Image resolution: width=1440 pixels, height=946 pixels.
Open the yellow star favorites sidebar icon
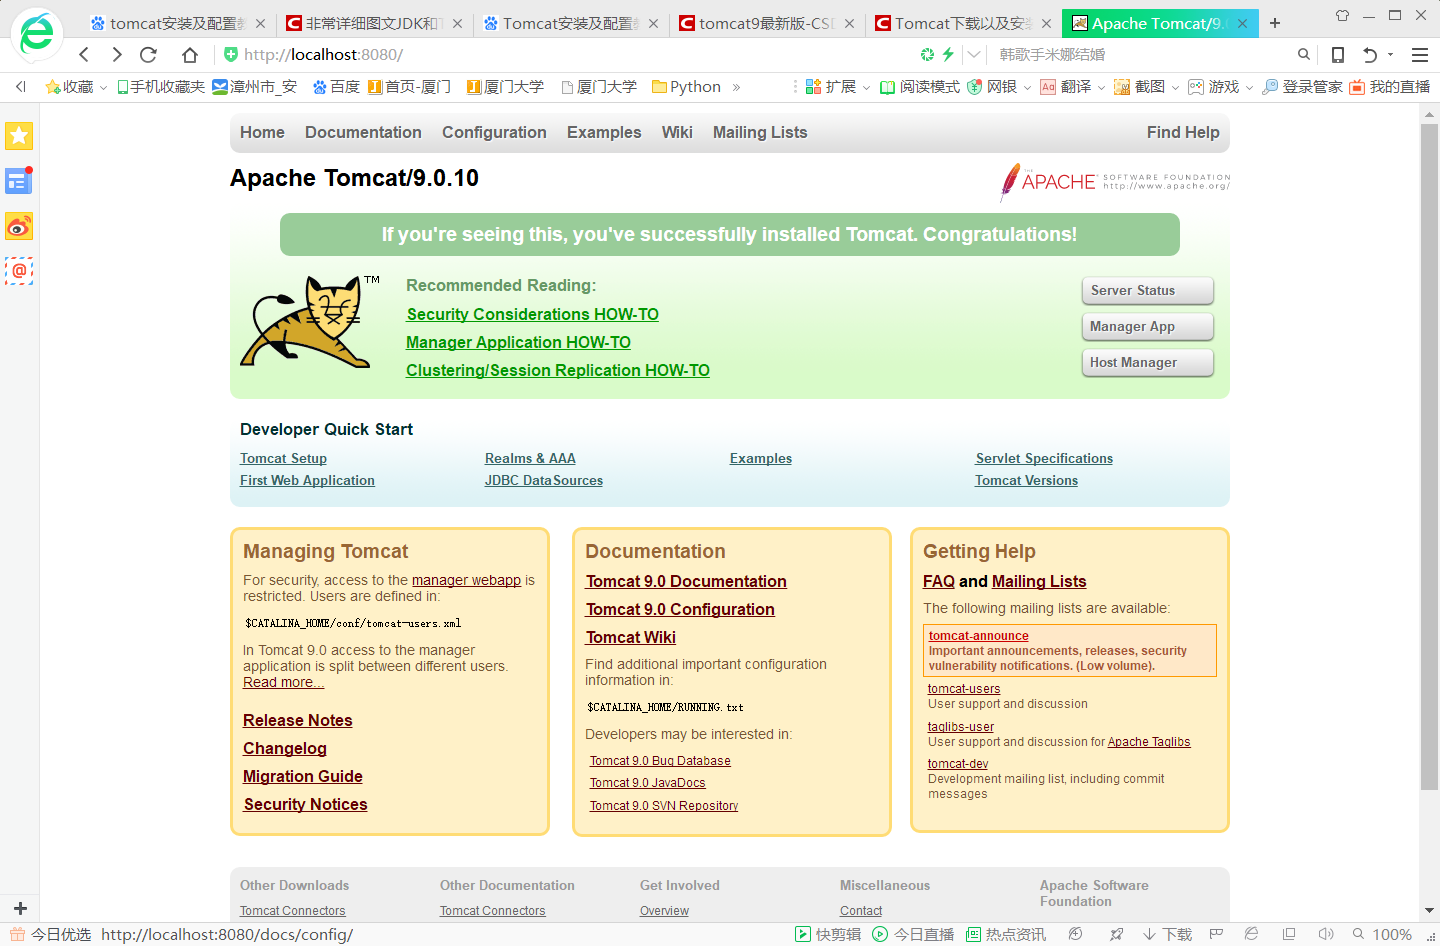19,135
